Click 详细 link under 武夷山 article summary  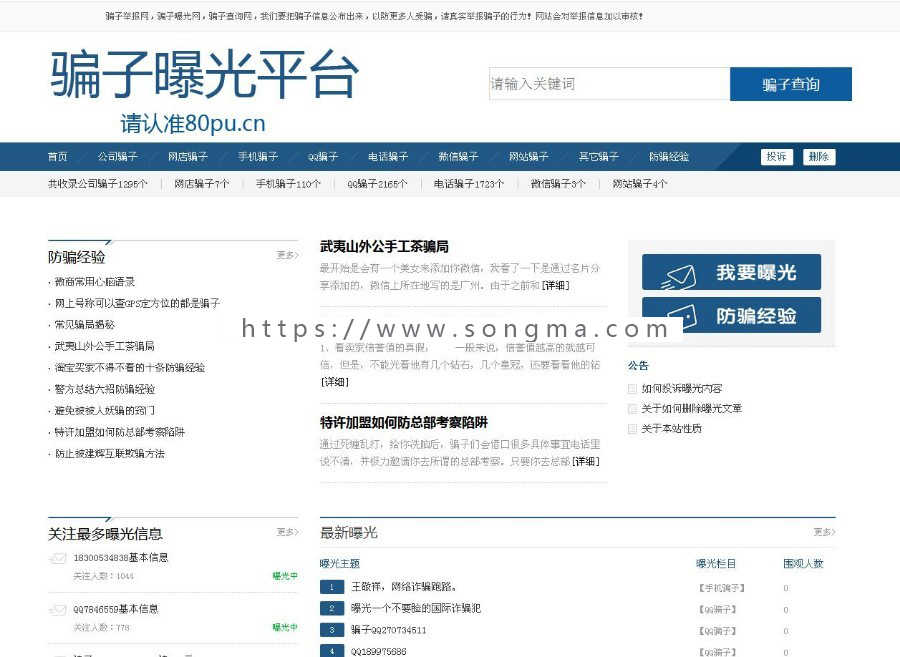(x=555, y=285)
